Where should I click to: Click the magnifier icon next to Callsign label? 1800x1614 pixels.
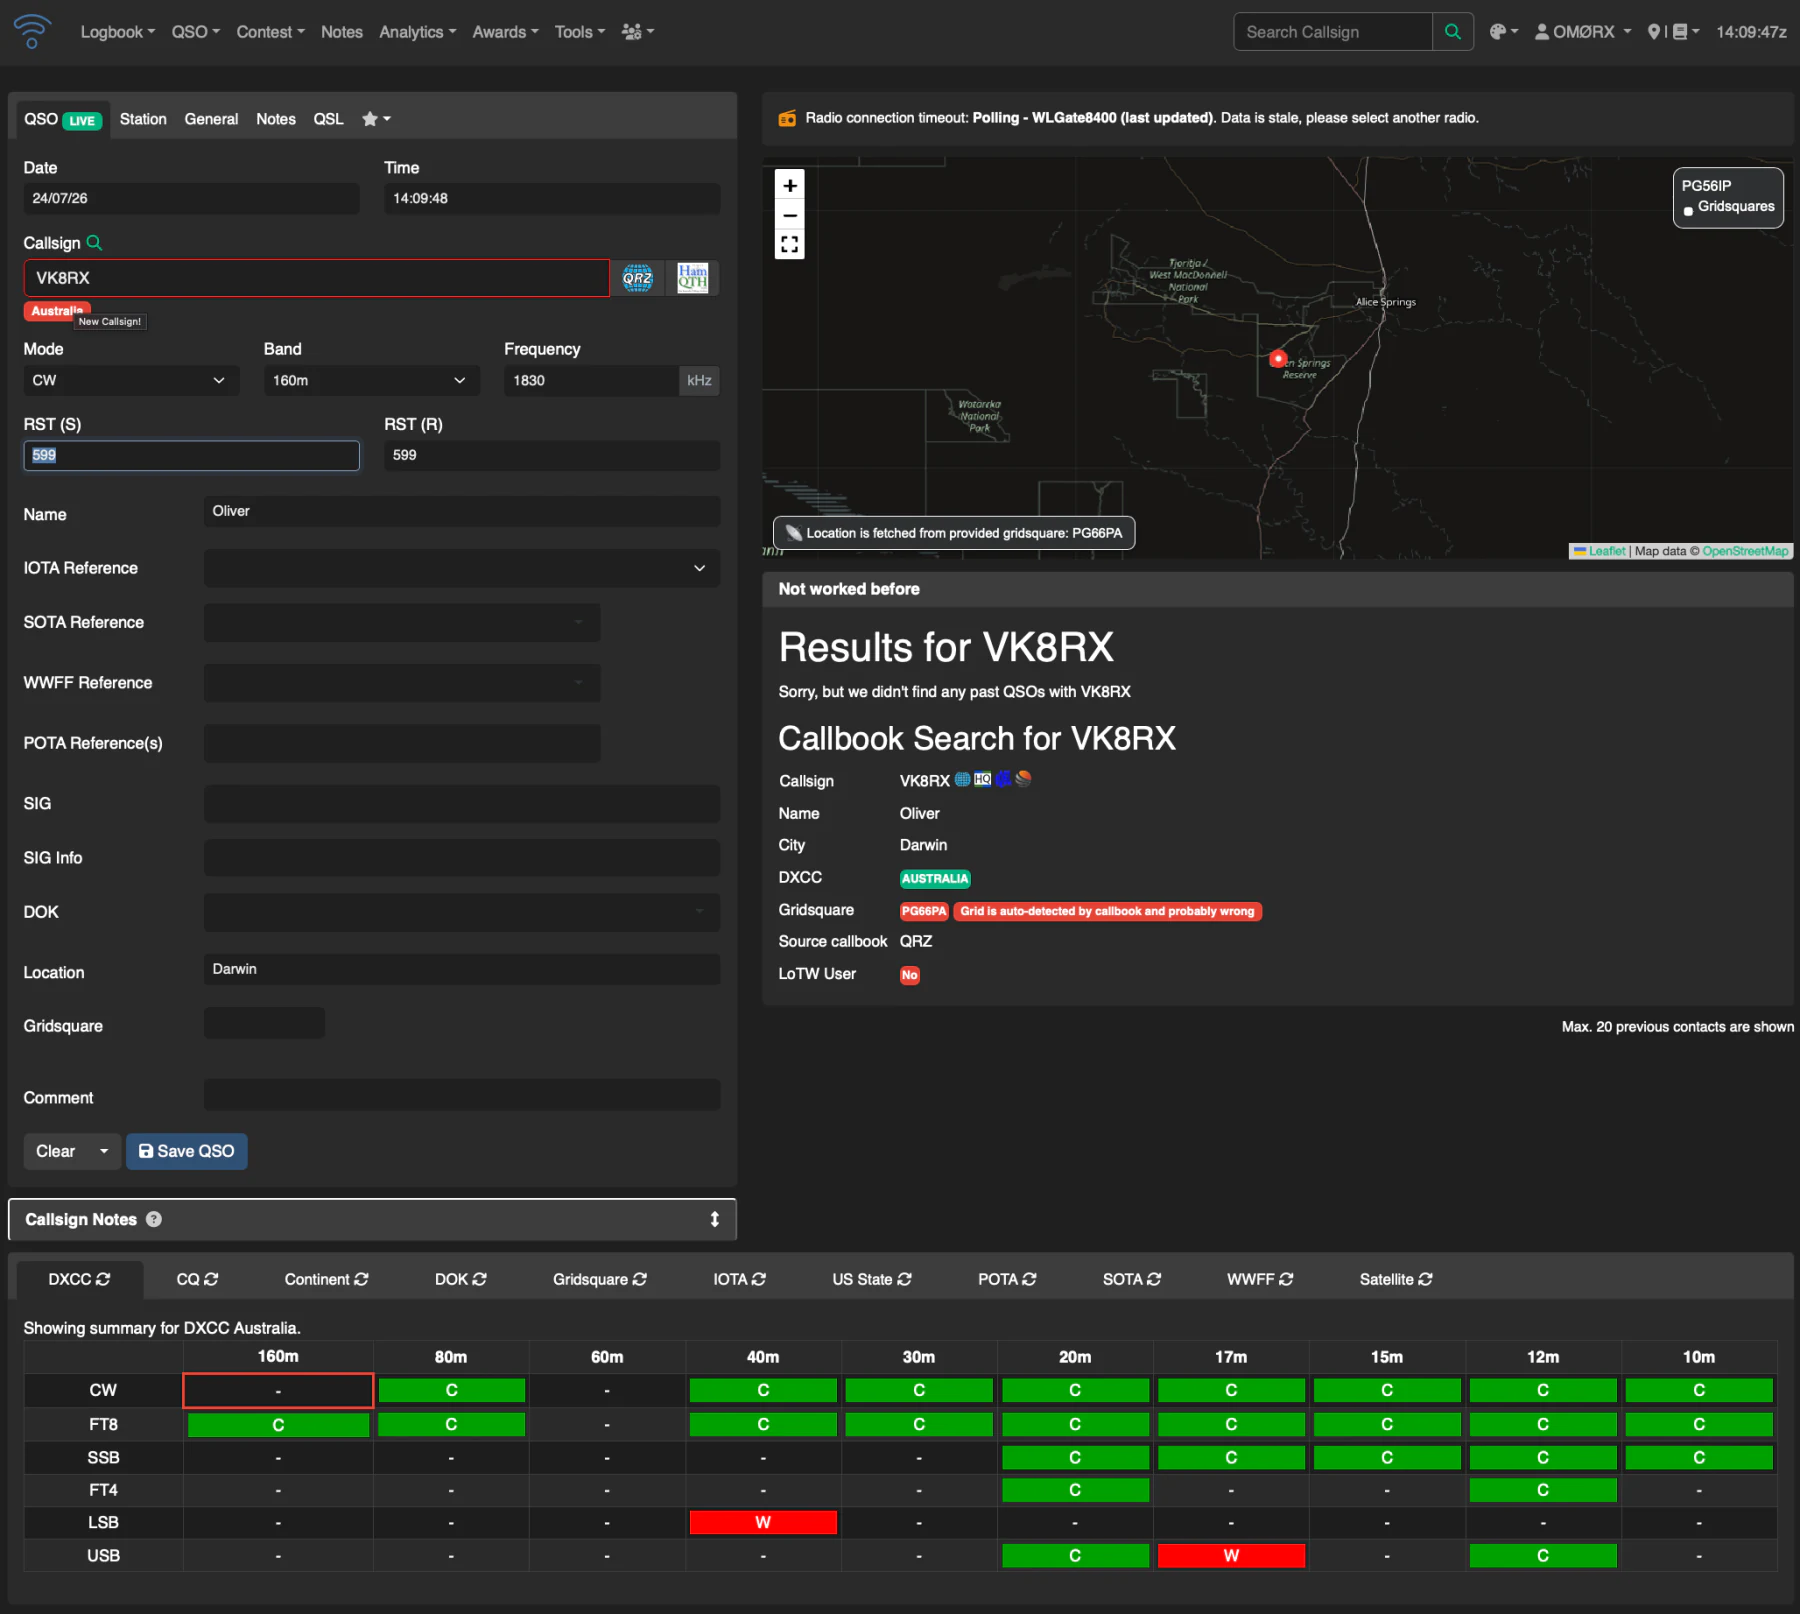click(x=95, y=243)
